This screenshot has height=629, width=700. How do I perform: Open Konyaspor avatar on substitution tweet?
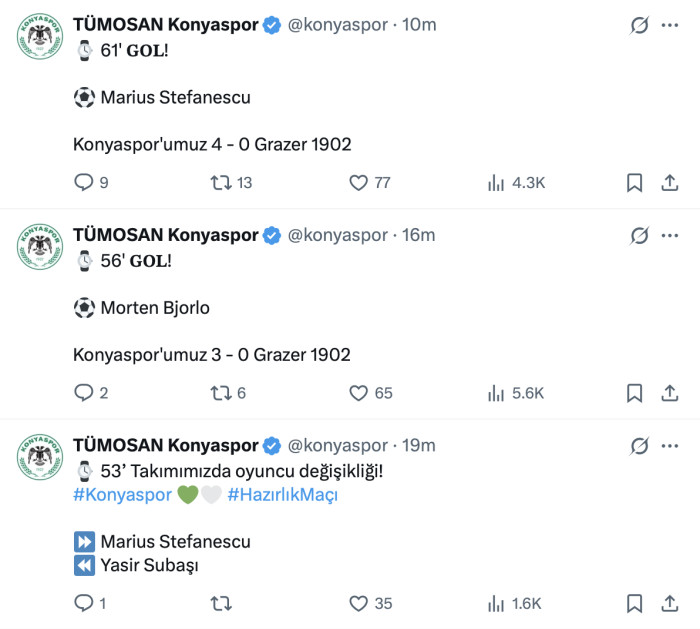[40, 457]
